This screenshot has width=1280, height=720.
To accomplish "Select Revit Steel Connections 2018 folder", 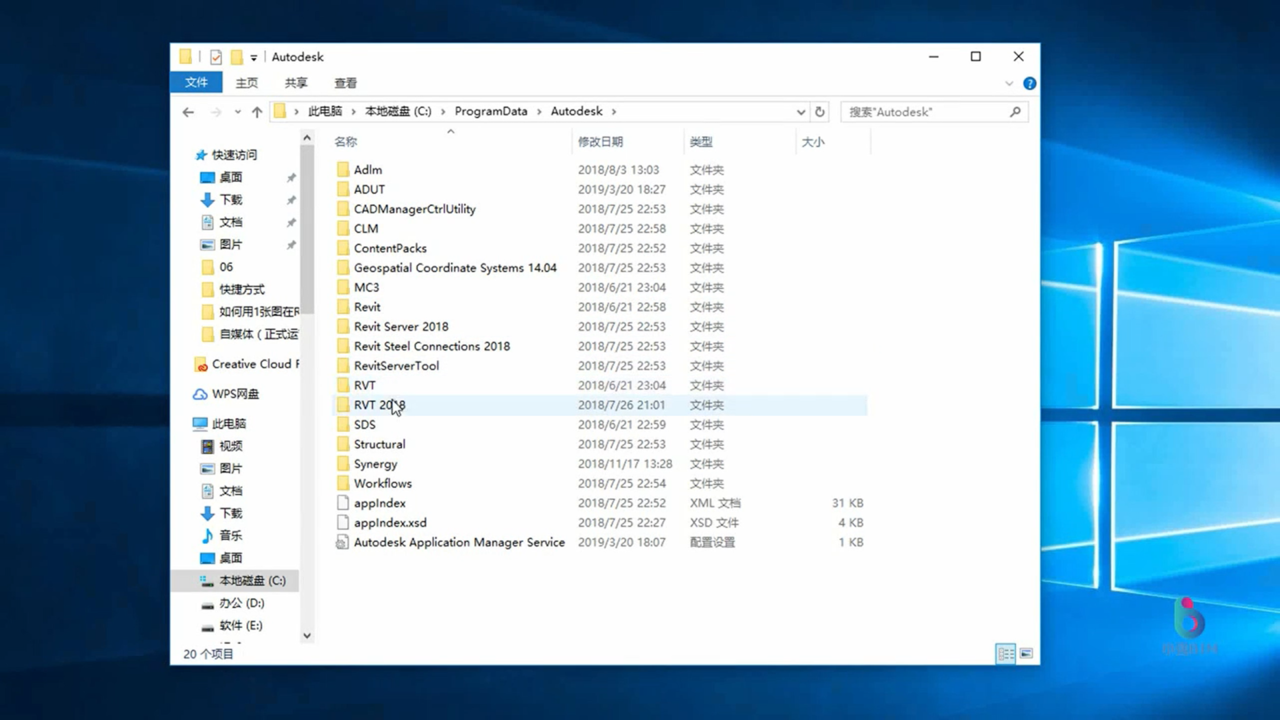I will pyautogui.click(x=432, y=346).
